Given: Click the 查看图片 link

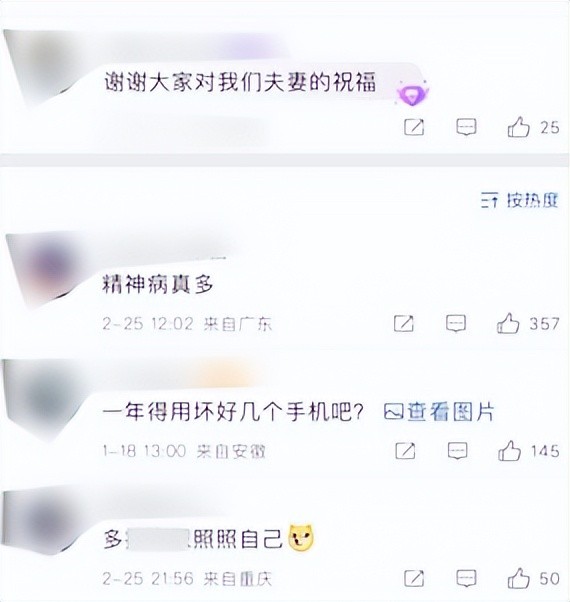Looking at the screenshot, I should (439, 412).
